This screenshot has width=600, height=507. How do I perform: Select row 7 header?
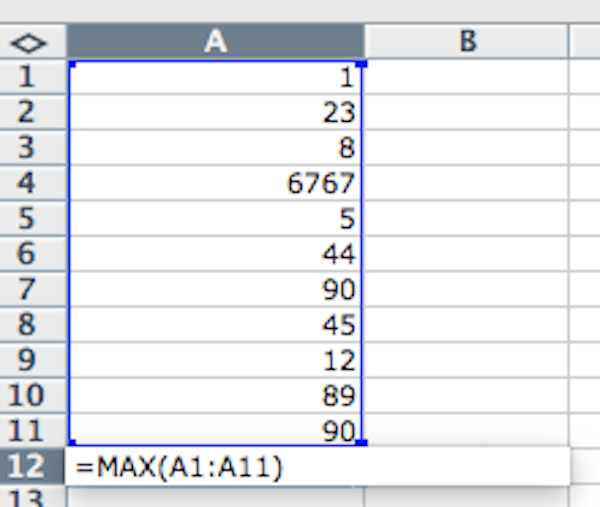(33, 289)
